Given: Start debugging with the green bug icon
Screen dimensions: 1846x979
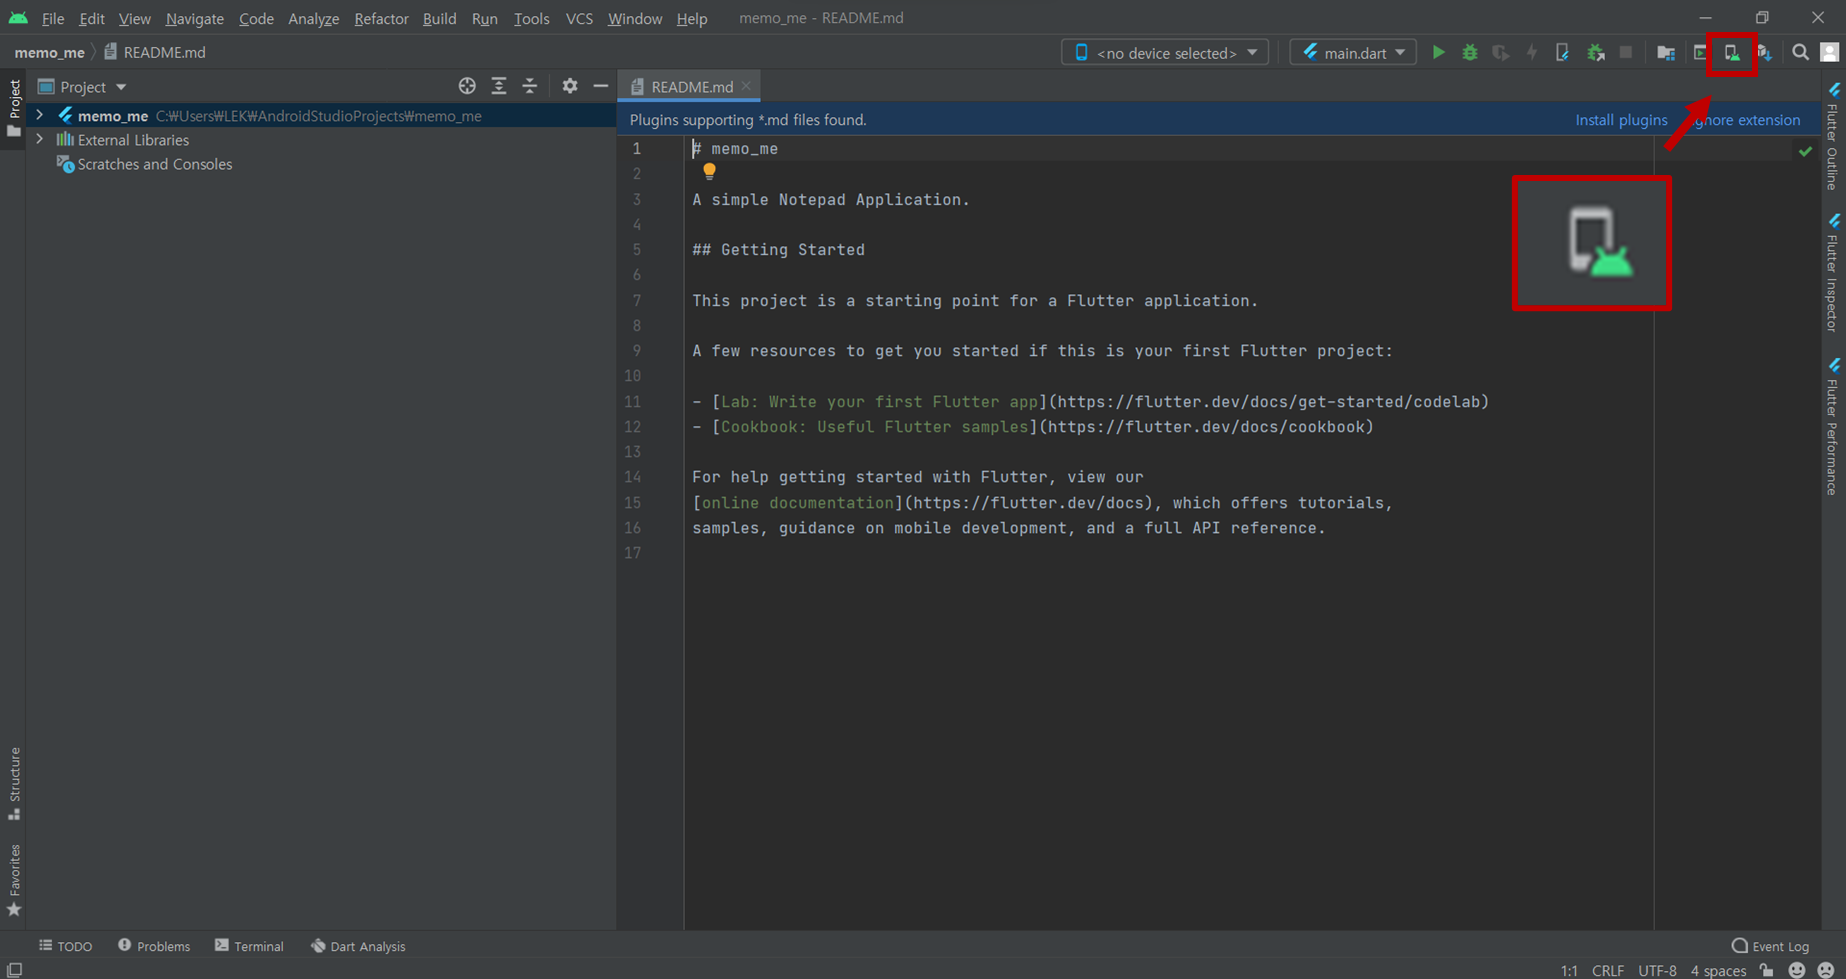Looking at the screenshot, I should click(1469, 52).
